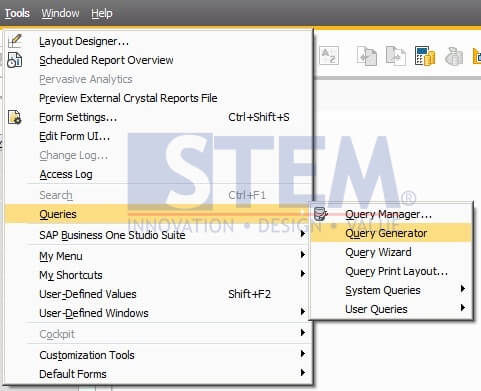The image size is (481, 391).
Task: Click the Default Forms label
Action: coord(73,374)
